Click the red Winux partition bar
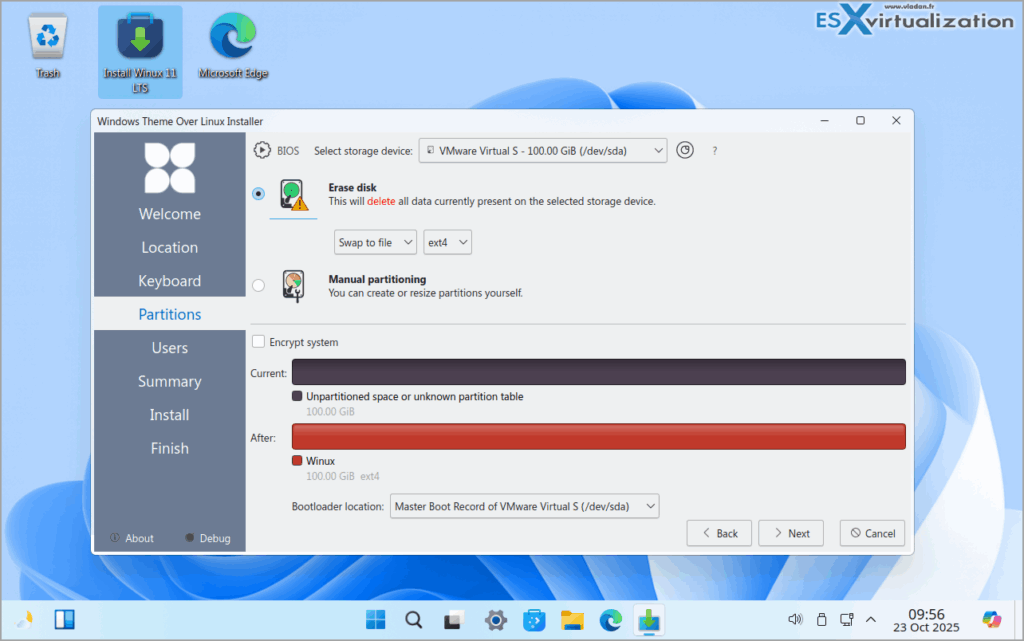The image size is (1024, 641). (x=597, y=436)
